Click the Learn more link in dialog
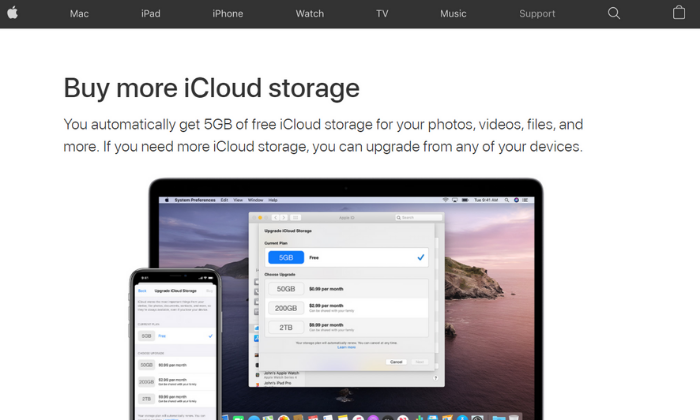The width and height of the screenshot is (700, 420). click(x=346, y=347)
